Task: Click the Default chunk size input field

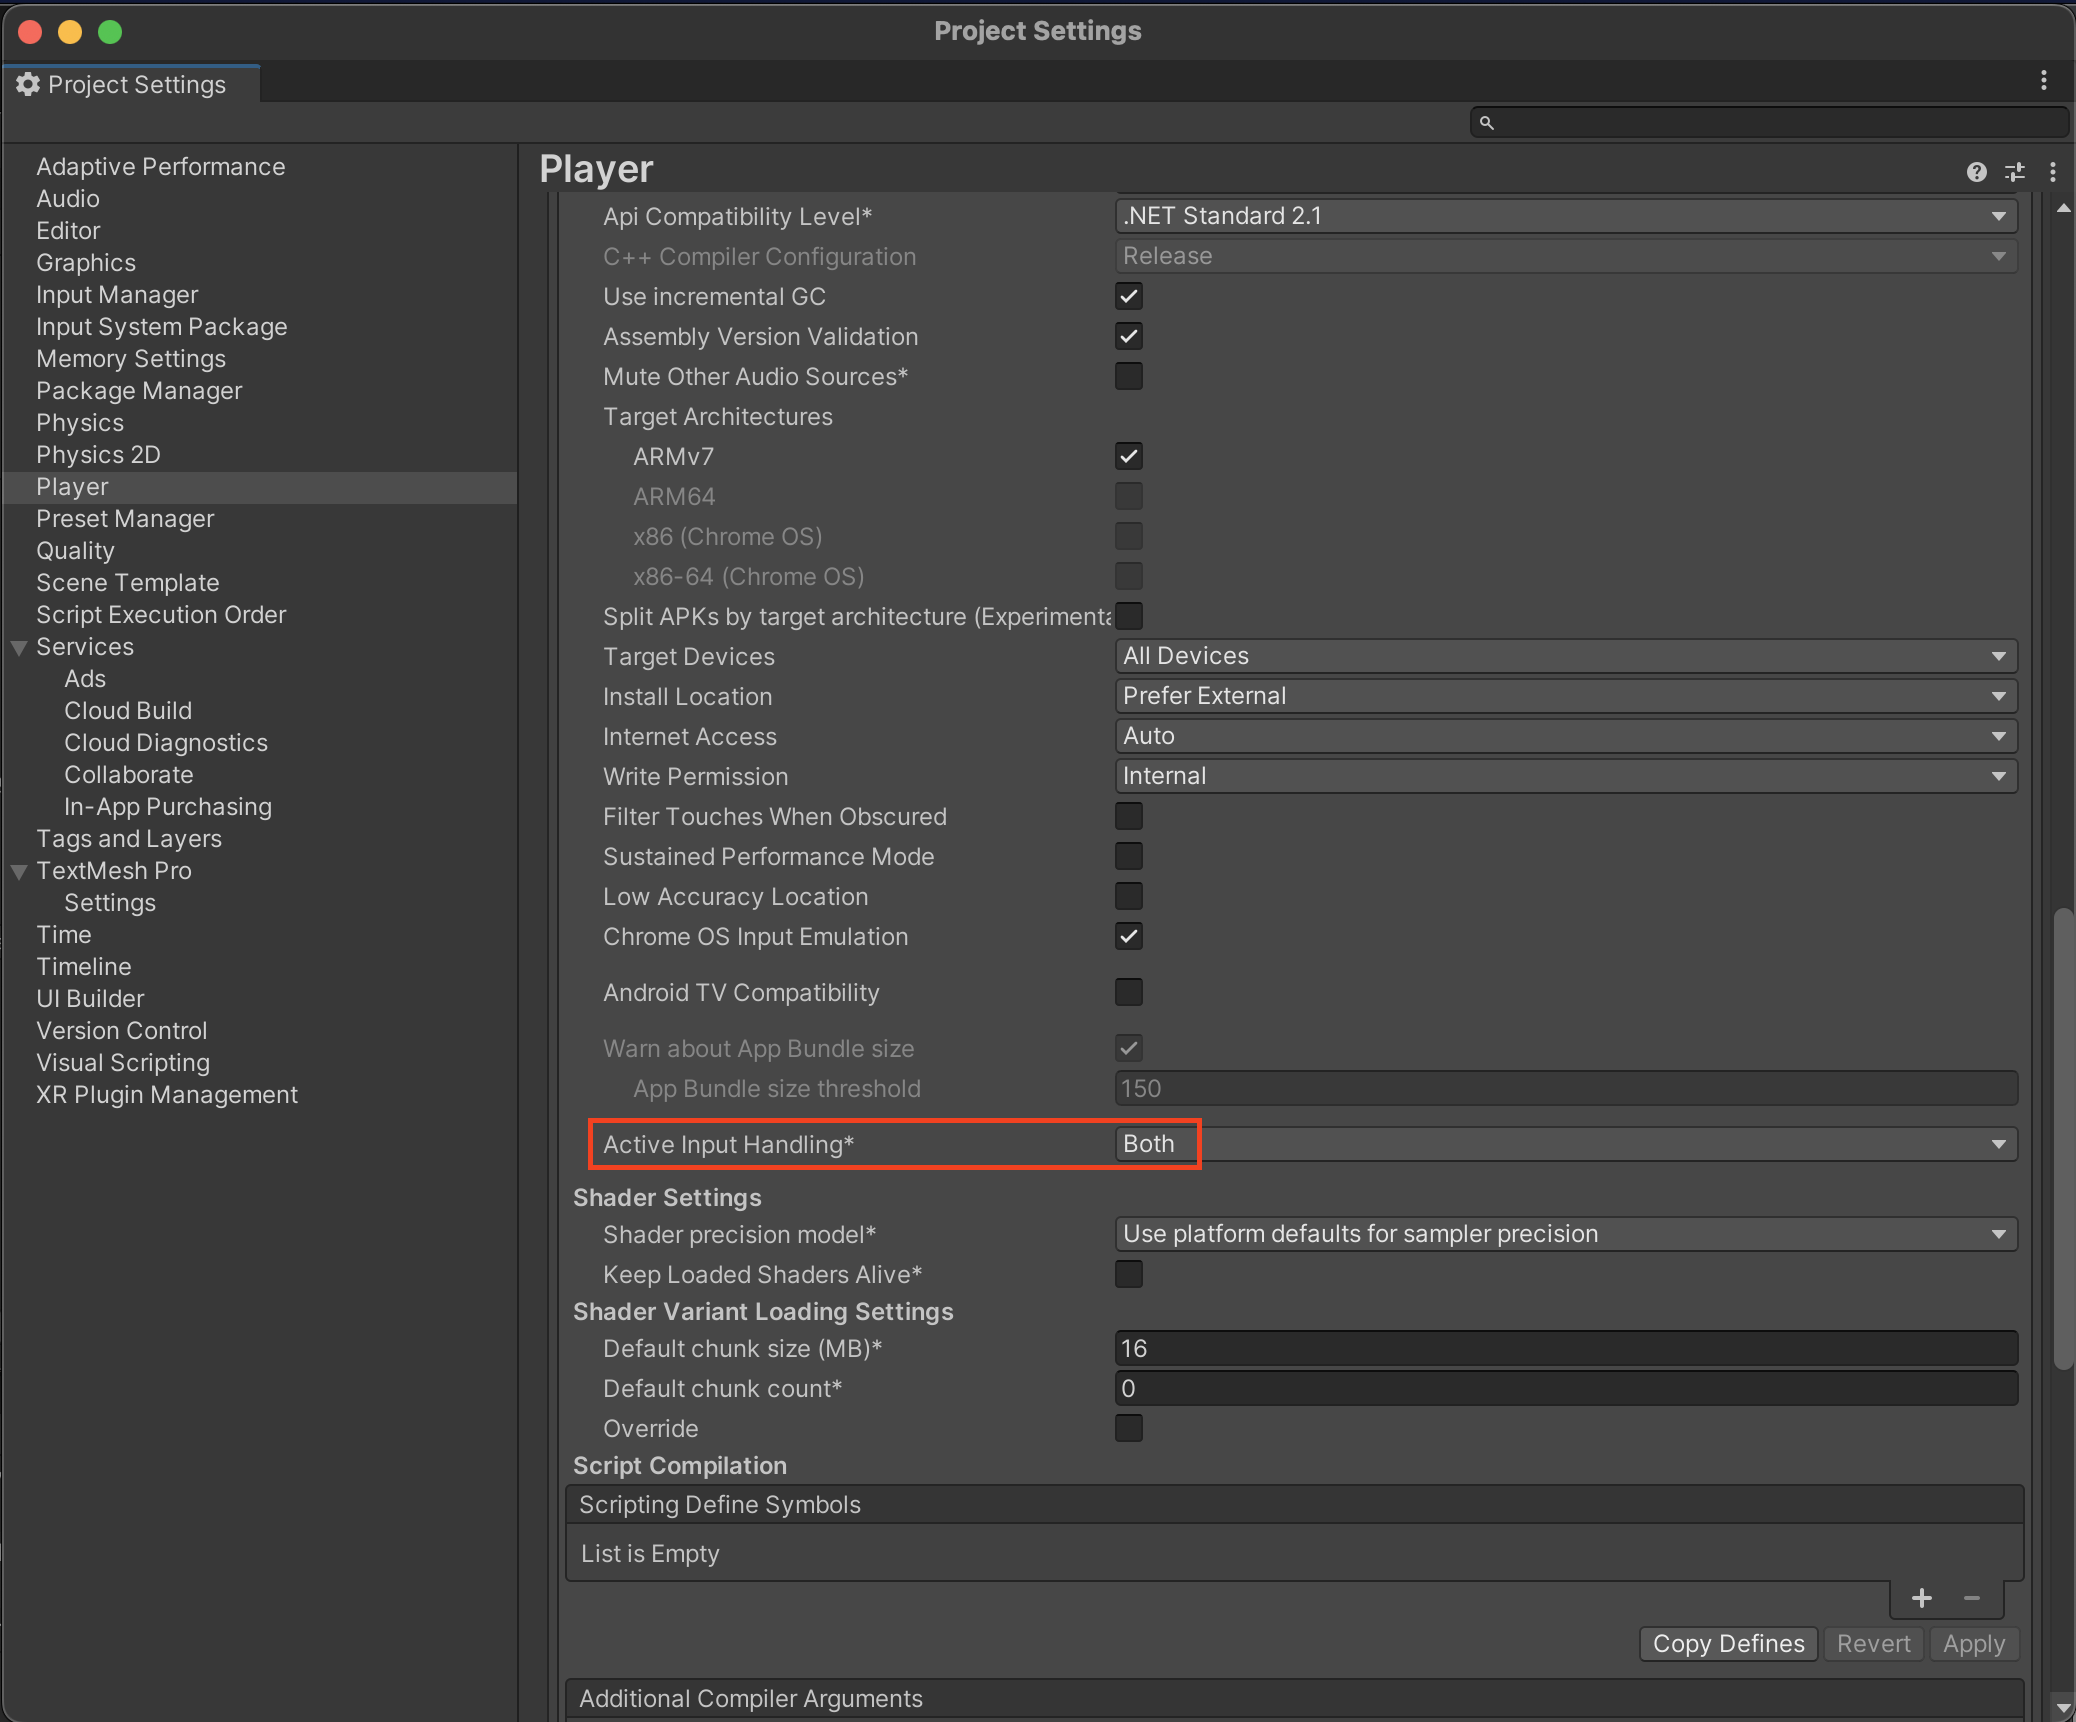Action: tap(1565, 1348)
